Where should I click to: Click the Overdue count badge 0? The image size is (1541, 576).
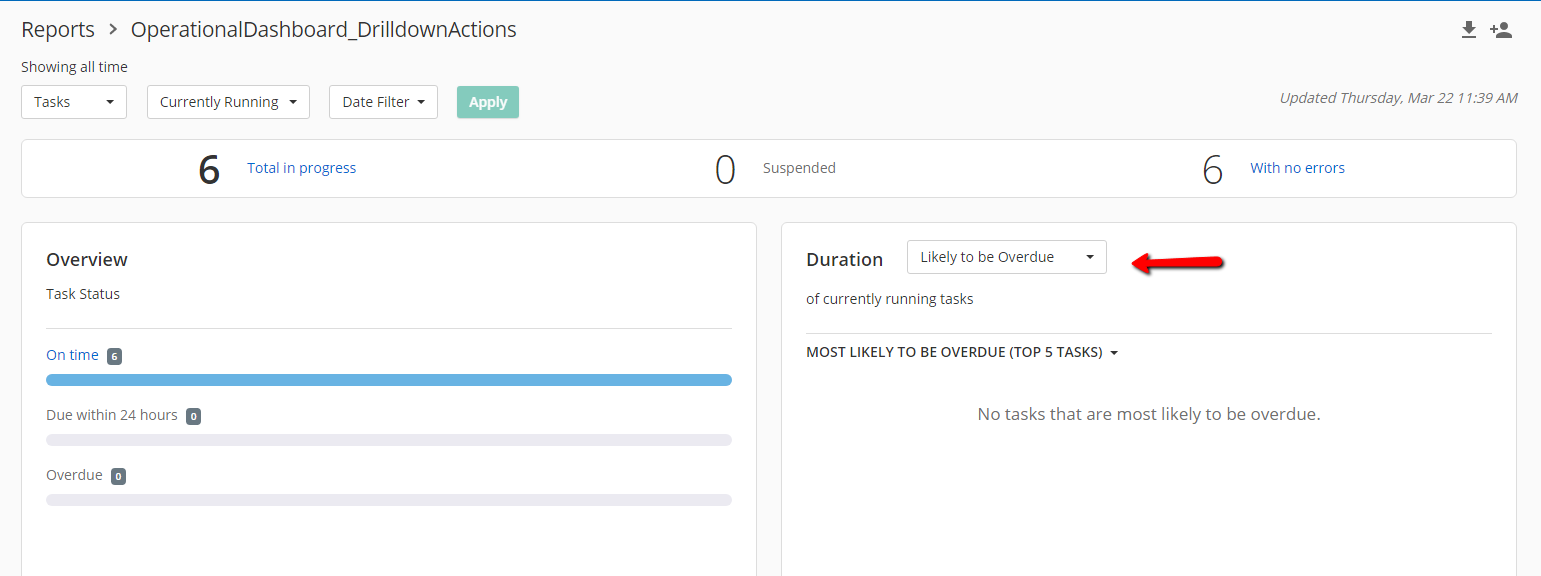coord(118,476)
